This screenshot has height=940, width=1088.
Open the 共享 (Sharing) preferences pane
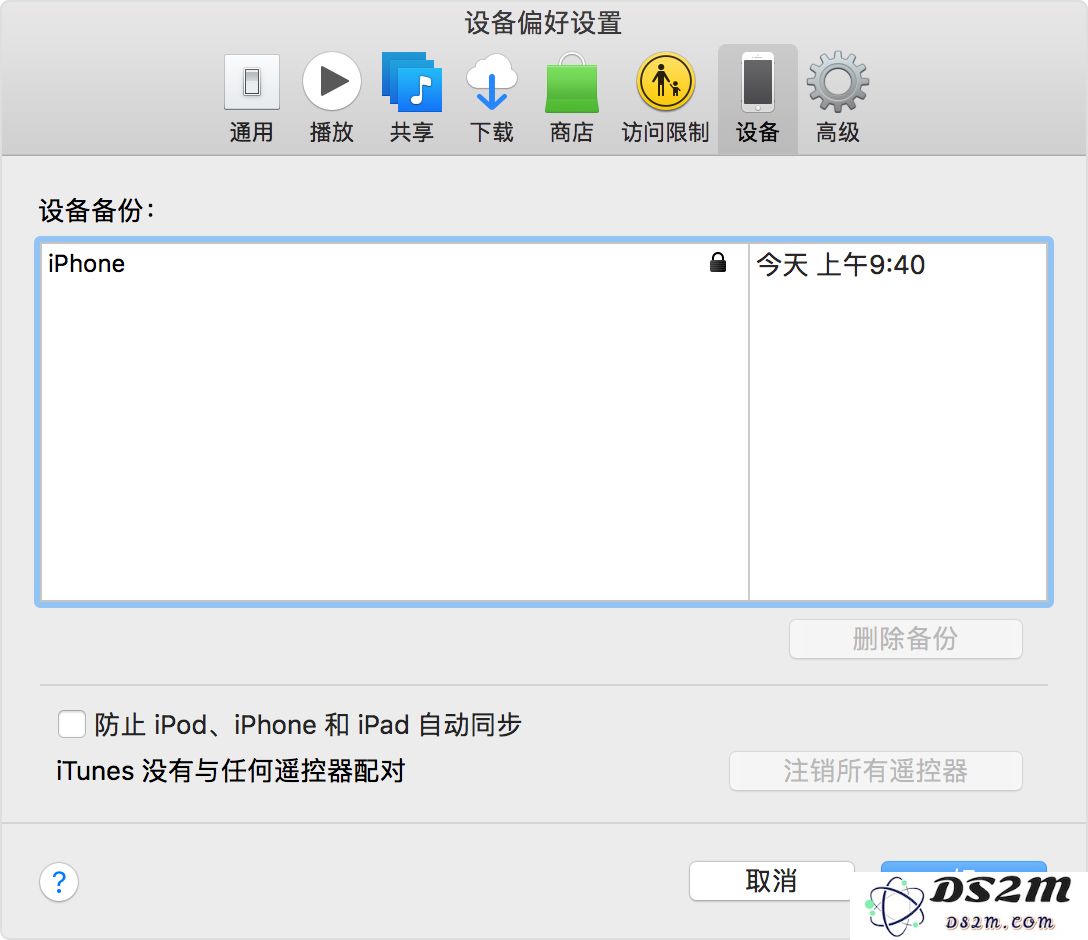(x=411, y=98)
